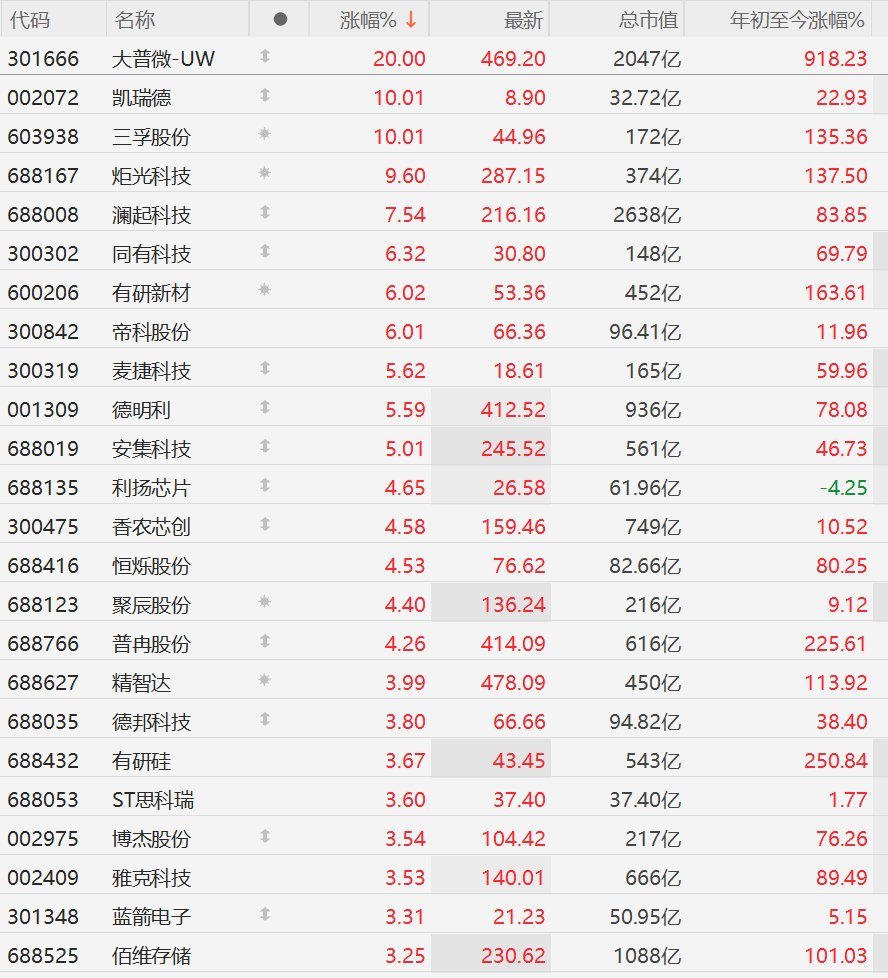This screenshot has height=978, width=888.
Task: Click 佰维存储 latest price 230.62
Action: pos(513,956)
